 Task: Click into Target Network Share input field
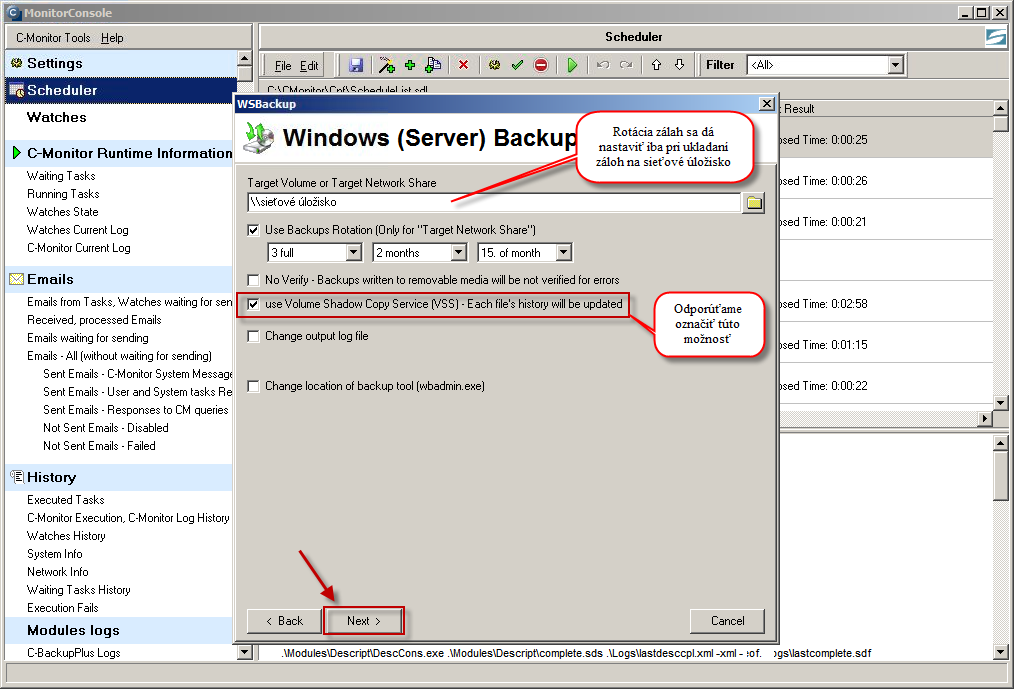click(x=494, y=202)
